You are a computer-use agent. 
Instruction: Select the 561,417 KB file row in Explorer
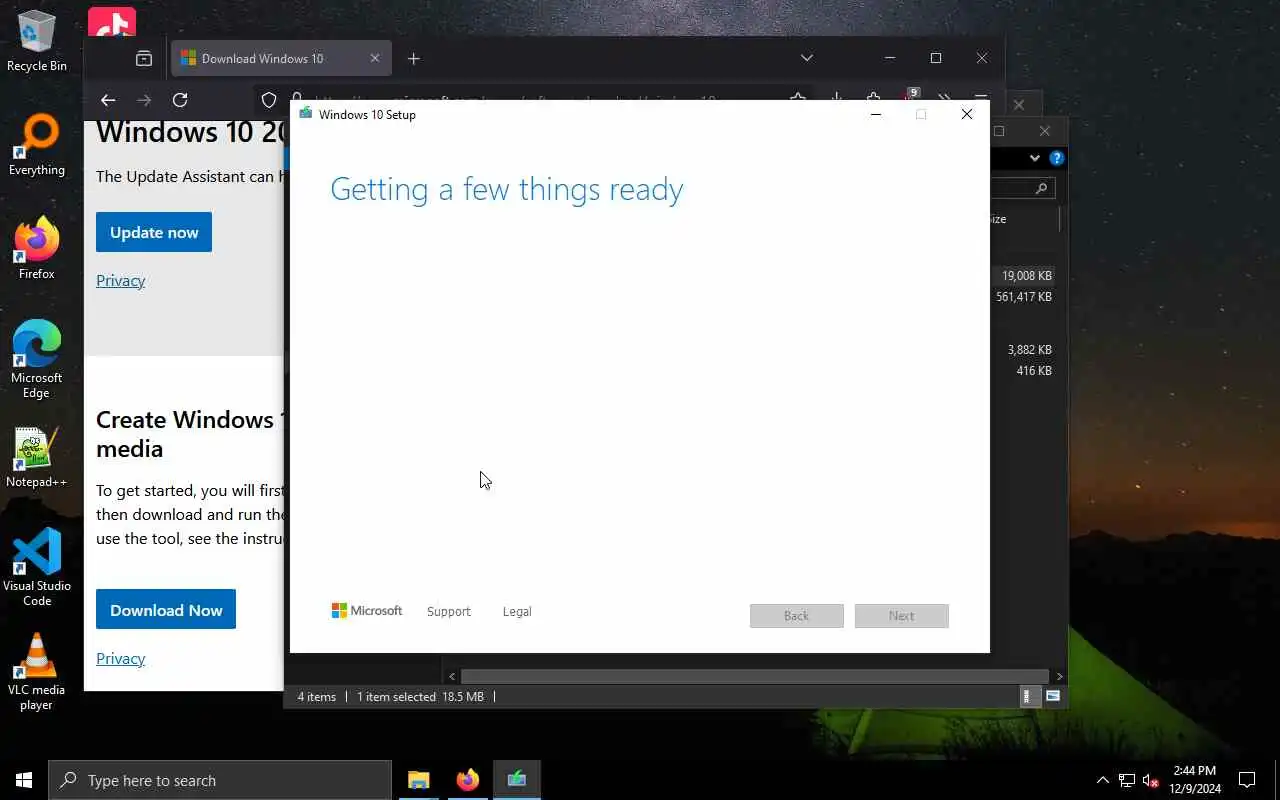(x=1025, y=297)
